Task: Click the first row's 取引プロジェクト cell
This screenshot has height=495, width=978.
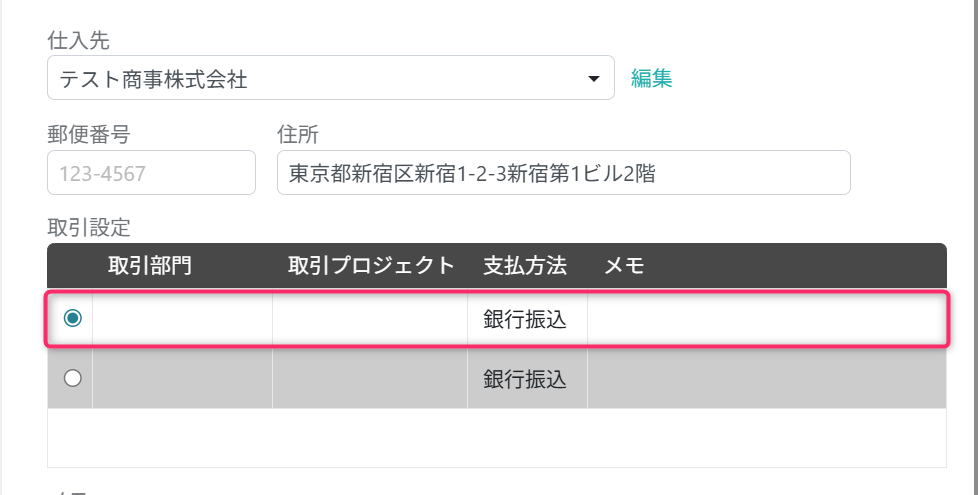Action: (369, 320)
